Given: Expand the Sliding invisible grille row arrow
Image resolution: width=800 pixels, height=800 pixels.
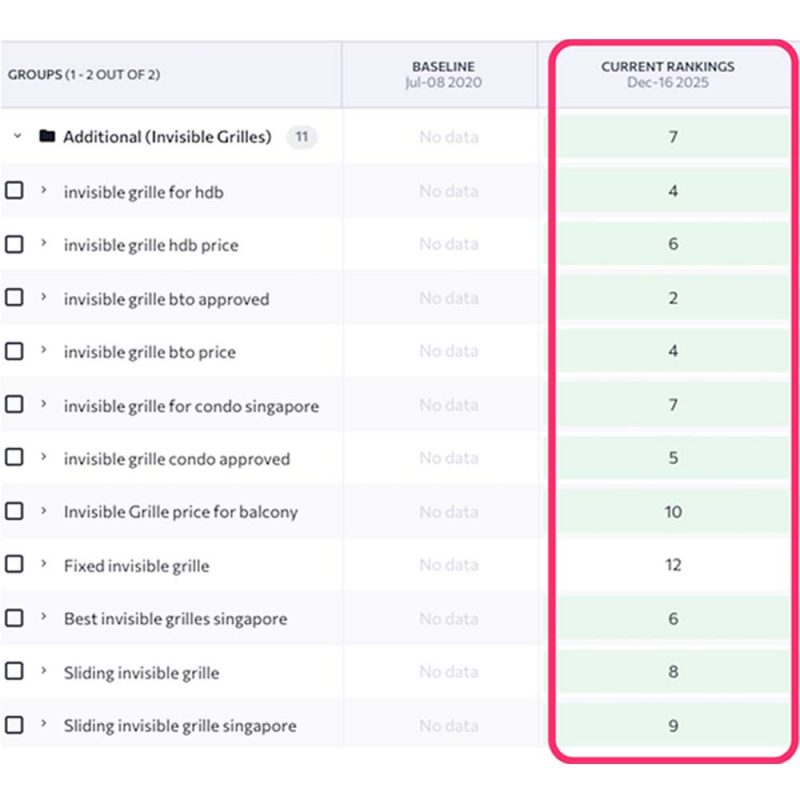Looking at the screenshot, I should 43,671.
